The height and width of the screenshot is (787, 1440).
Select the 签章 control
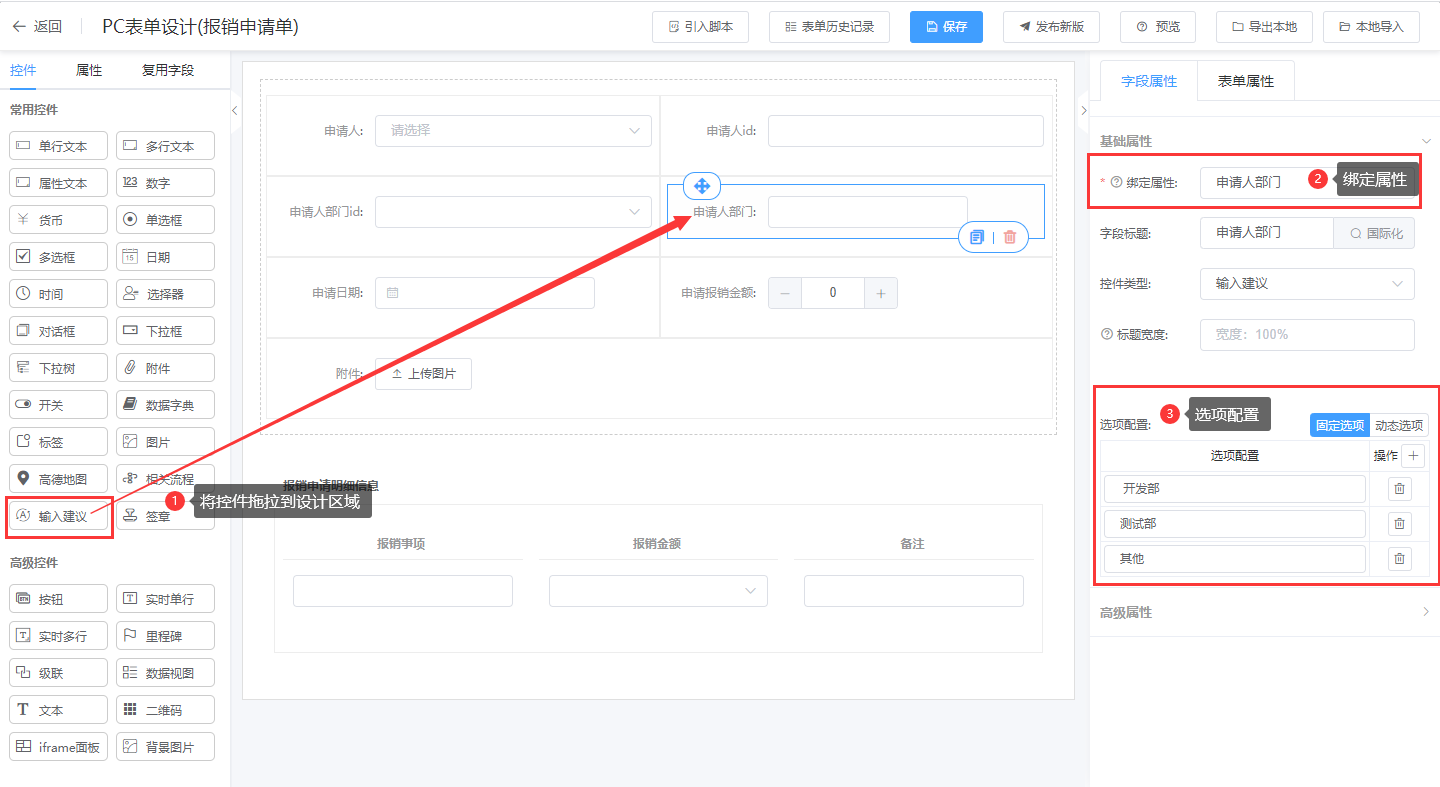[x=165, y=516]
